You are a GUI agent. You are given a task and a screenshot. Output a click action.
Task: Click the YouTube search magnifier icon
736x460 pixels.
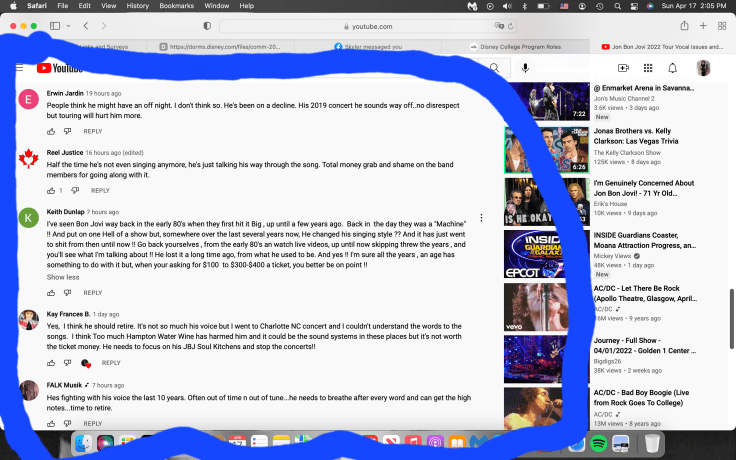(x=494, y=68)
